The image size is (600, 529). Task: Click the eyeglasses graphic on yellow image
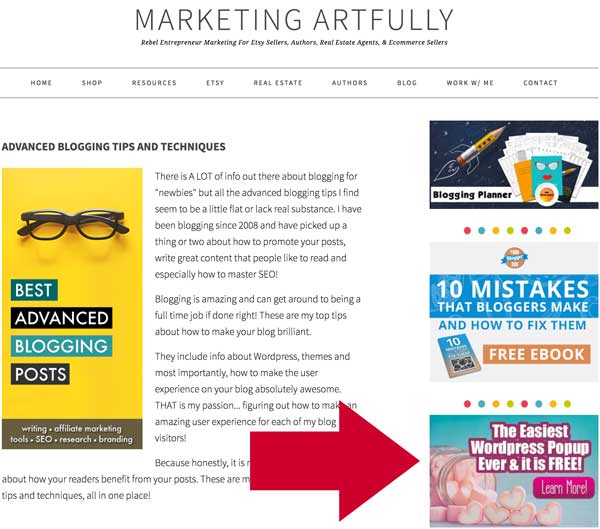click(x=73, y=224)
